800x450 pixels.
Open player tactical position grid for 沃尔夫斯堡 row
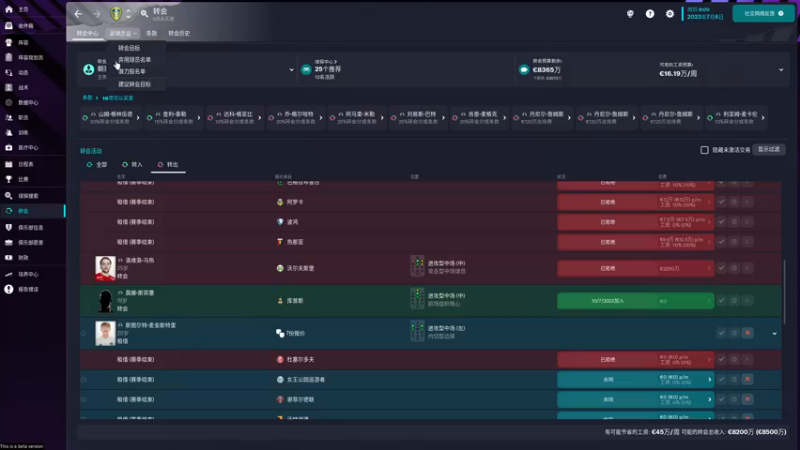(417, 266)
